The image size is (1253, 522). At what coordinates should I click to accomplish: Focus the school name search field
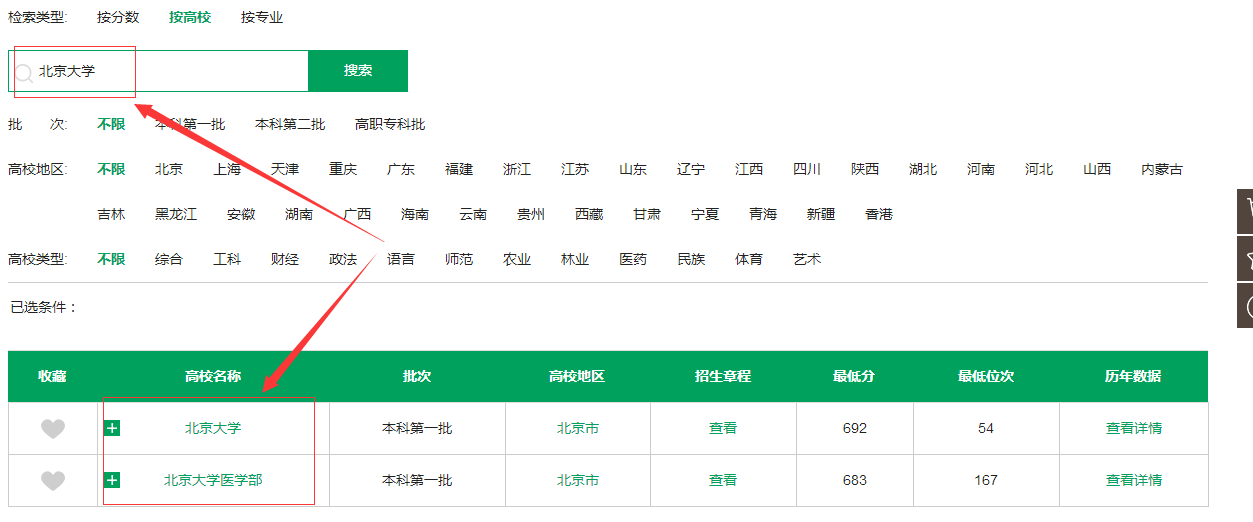coord(158,71)
